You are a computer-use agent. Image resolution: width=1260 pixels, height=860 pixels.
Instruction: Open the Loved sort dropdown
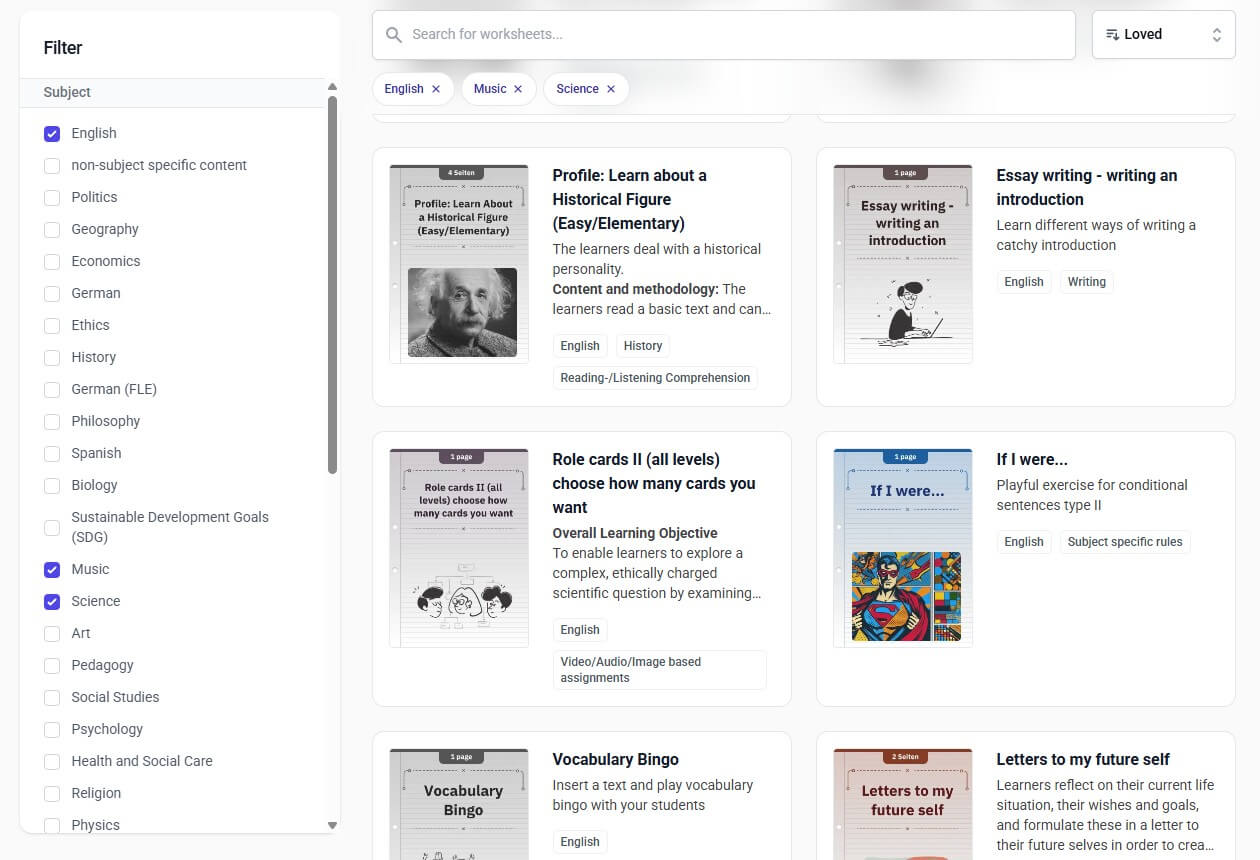coord(1163,35)
